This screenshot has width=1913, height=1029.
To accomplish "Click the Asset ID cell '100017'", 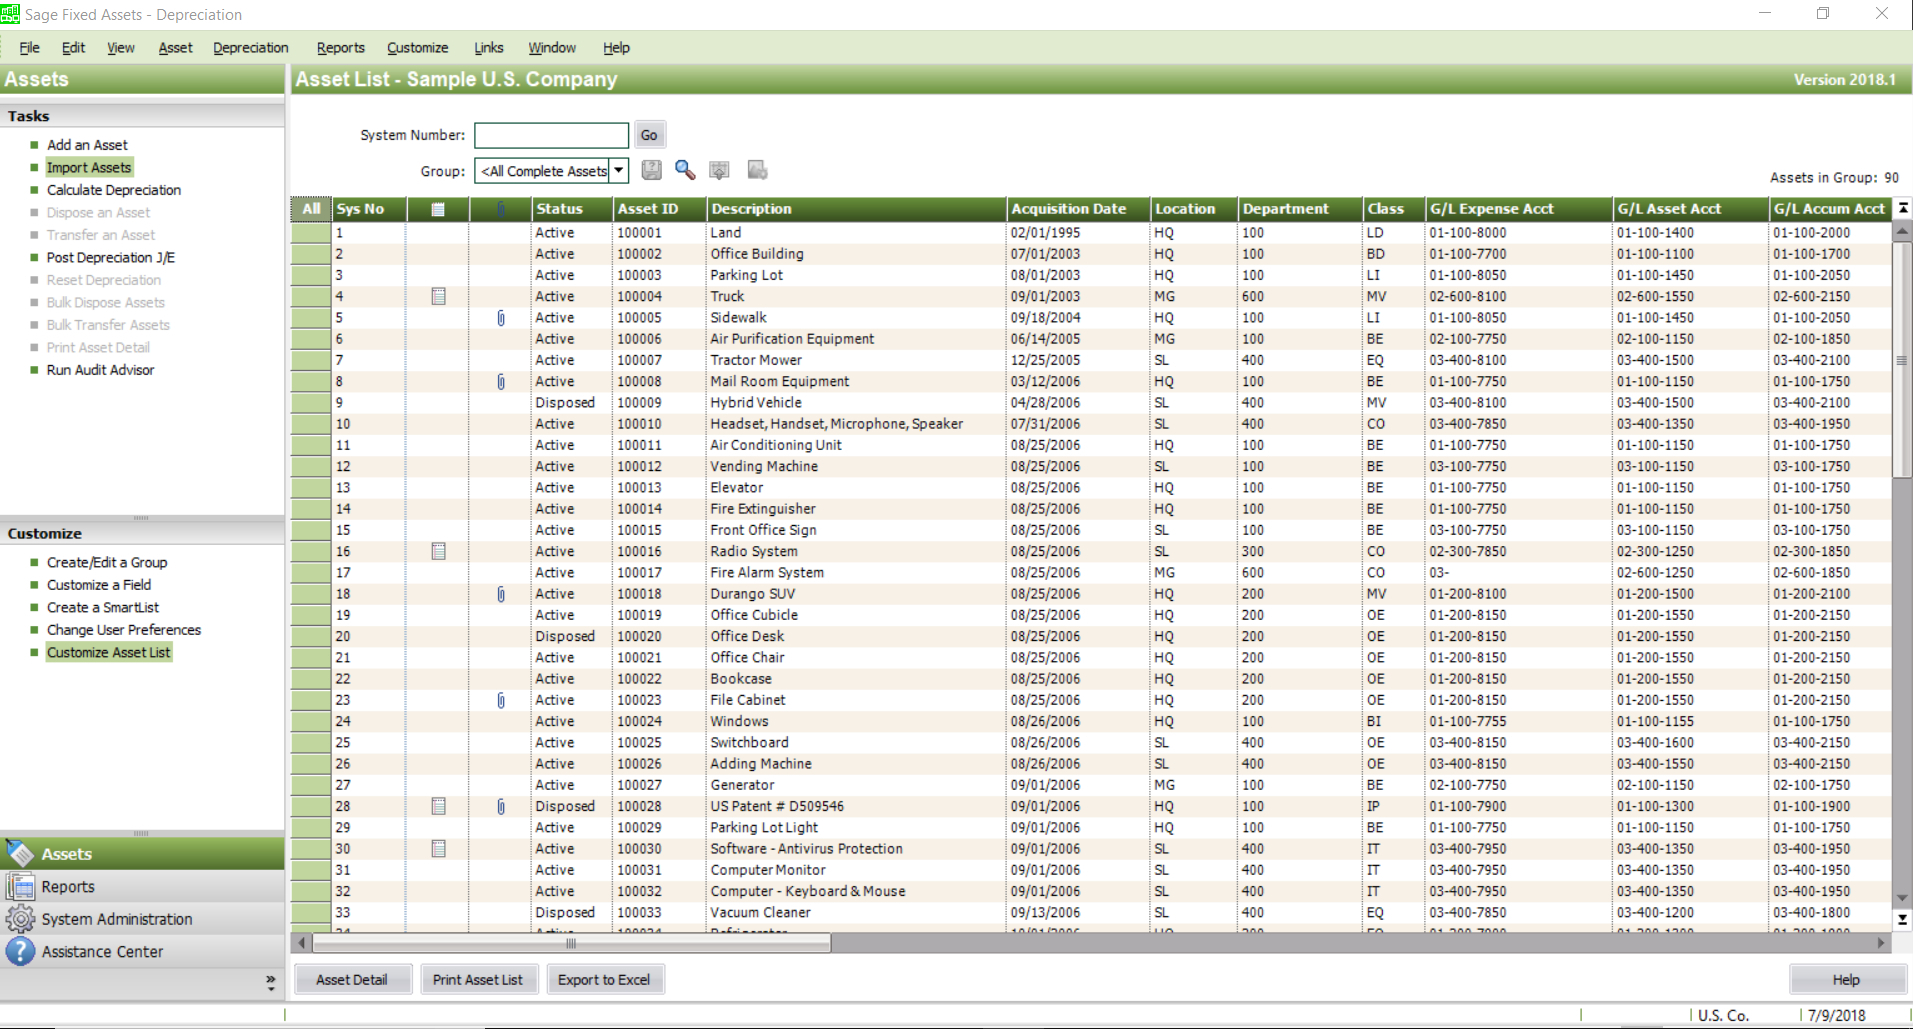I will pos(639,573).
